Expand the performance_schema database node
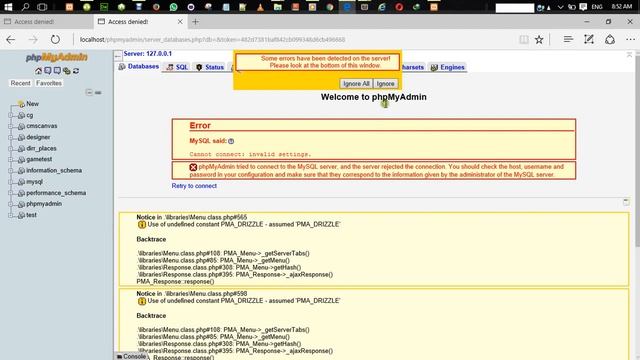The height and width of the screenshot is (360, 640). [11, 193]
